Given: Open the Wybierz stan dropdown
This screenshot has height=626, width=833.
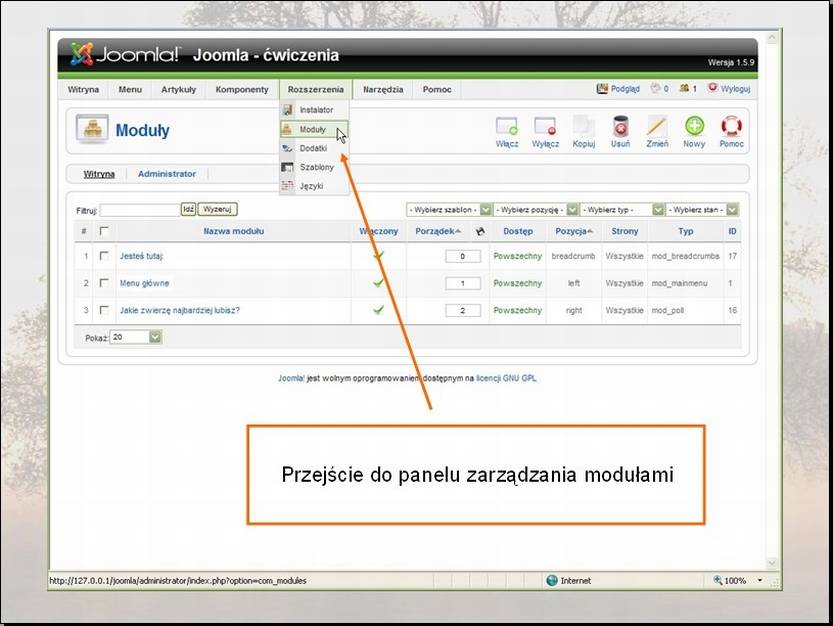Looking at the screenshot, I should 702,210.
